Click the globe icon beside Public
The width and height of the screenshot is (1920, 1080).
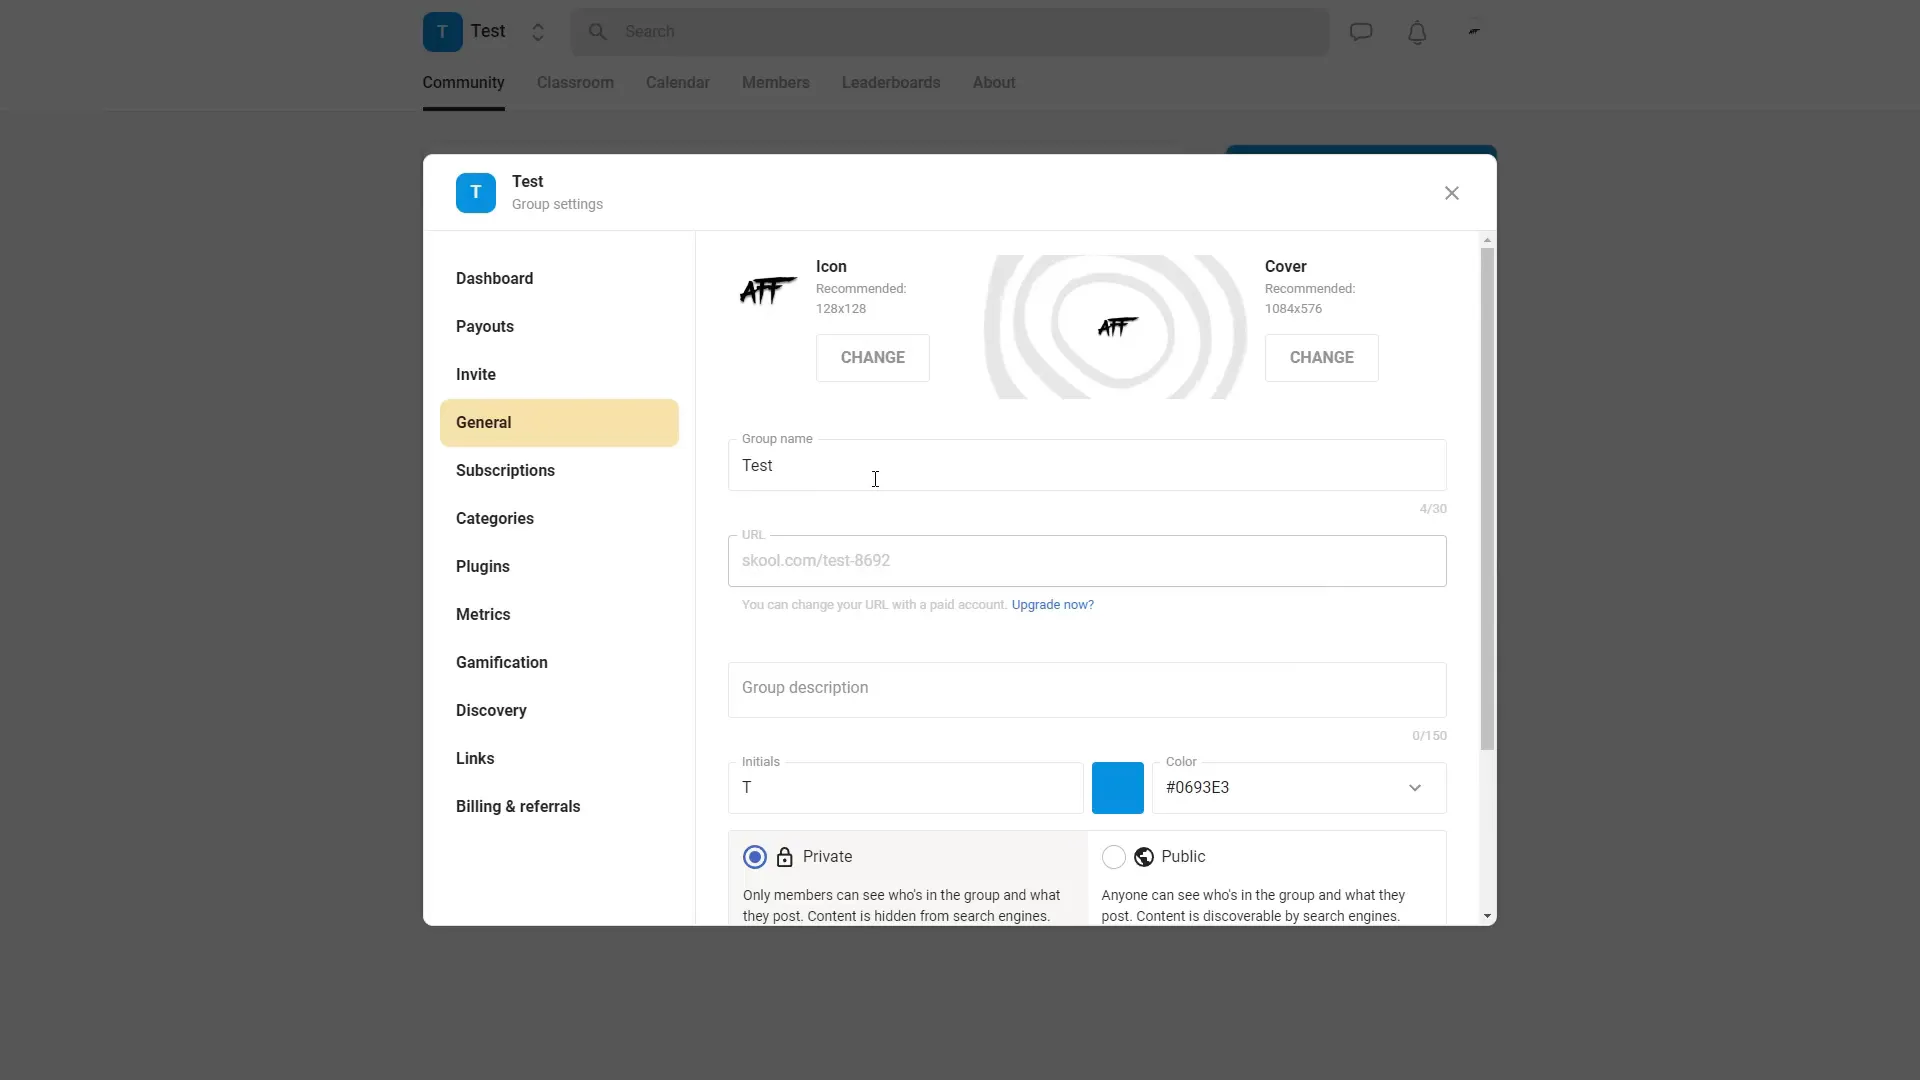(x=1144, y=857)
